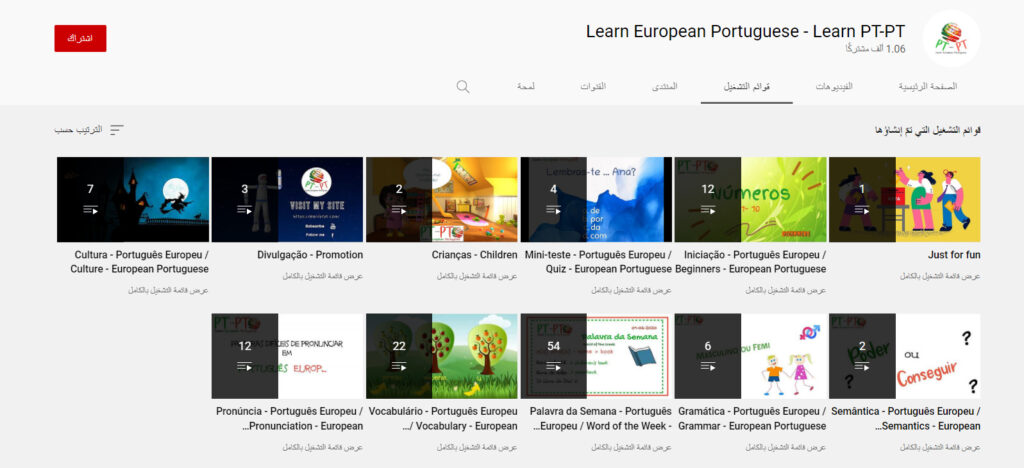Click the search magnifier icon in channel tabs

[x=463, y=86]
